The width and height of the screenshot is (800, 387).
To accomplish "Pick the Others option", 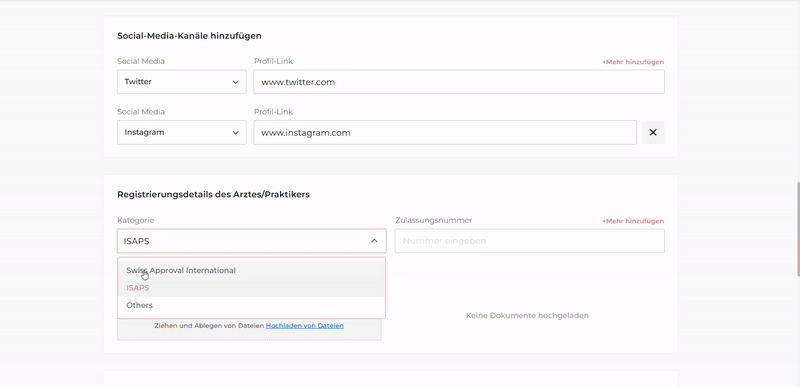I will point(252,305).
